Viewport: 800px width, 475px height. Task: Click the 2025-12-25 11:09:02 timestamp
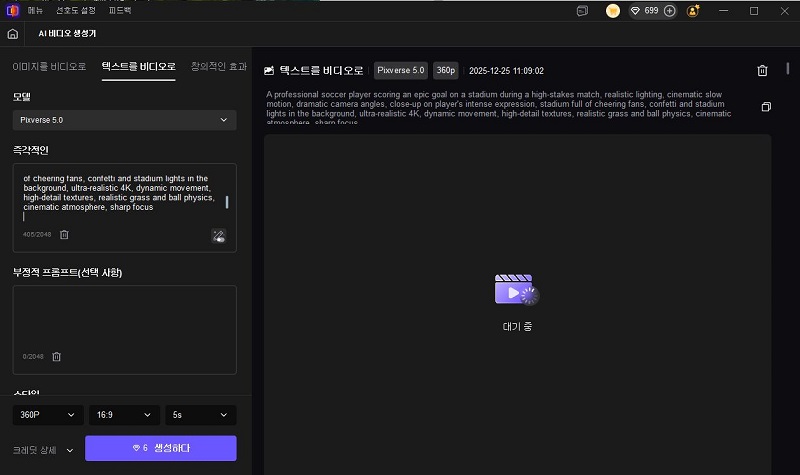506,71
